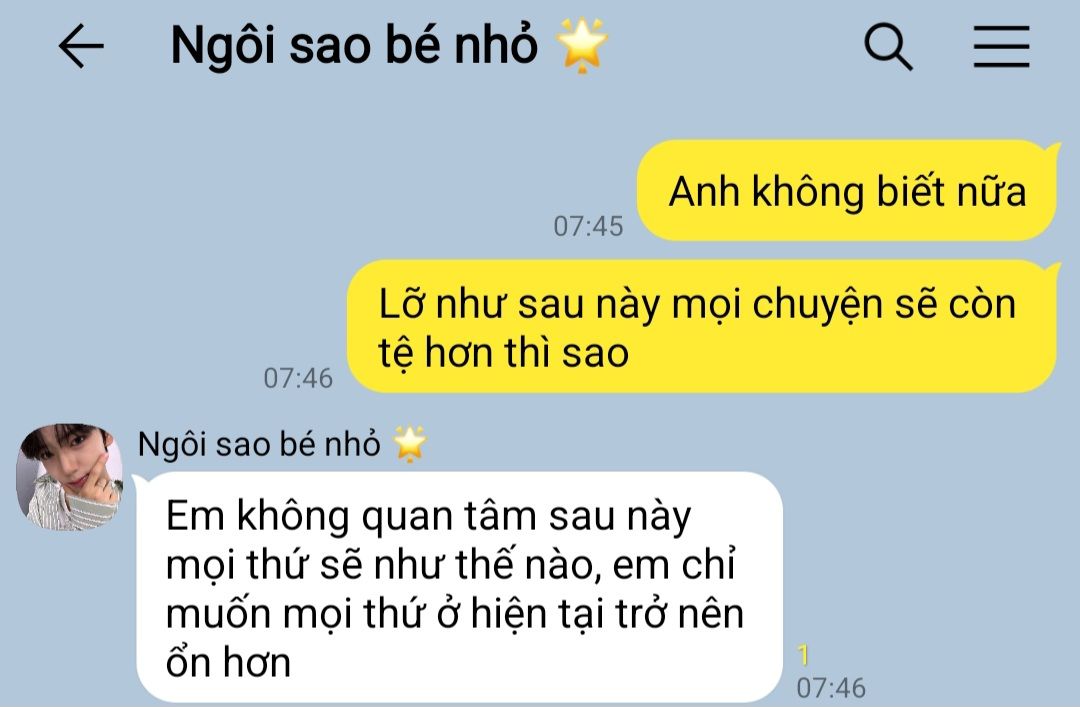Image resolution: width=1080 pixels, height=707 pixels.
Task: Tap the 'tệ hơn thì sao' text line
Action: coord(503,354)
